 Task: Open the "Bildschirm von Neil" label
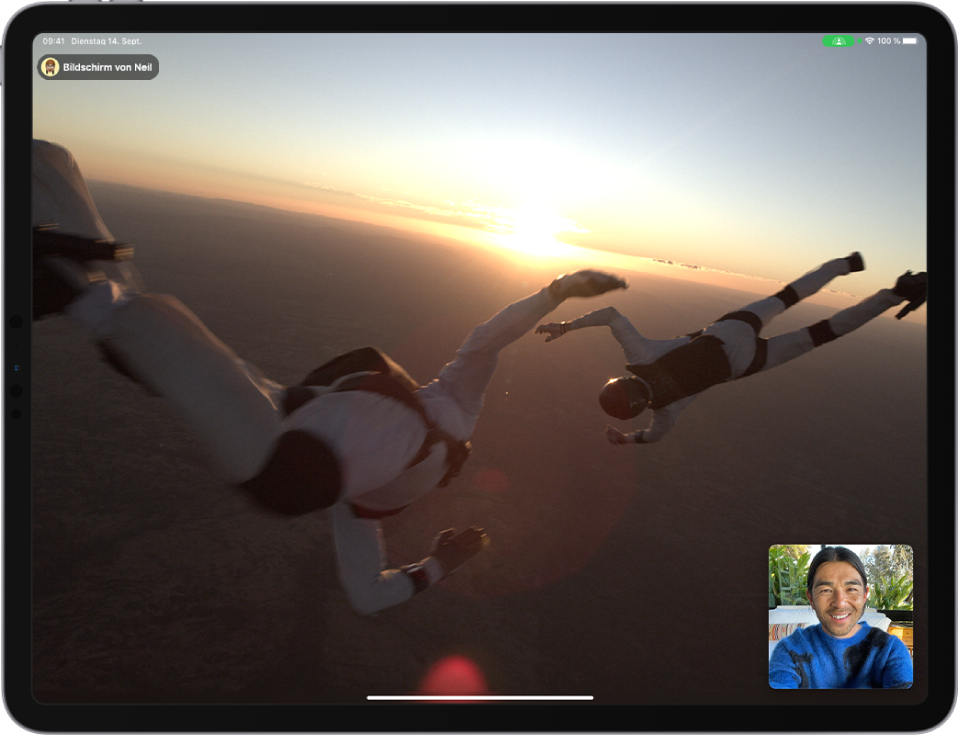pos(98,67)
